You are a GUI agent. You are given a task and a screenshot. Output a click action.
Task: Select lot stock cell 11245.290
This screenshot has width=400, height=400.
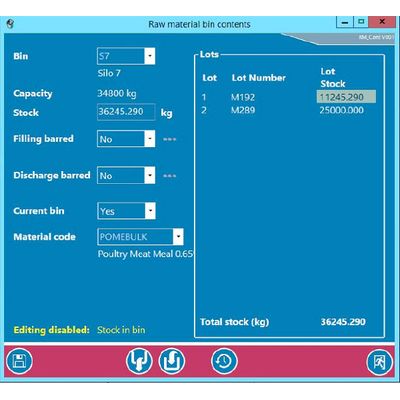pyautogui.click(x=346, y=97)
